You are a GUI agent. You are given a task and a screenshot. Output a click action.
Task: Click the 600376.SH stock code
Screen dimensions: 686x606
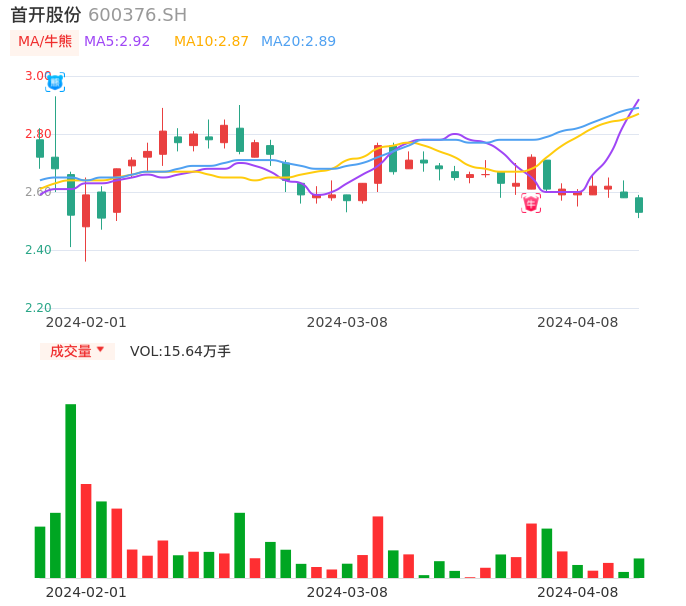click(x=137, y=15)
